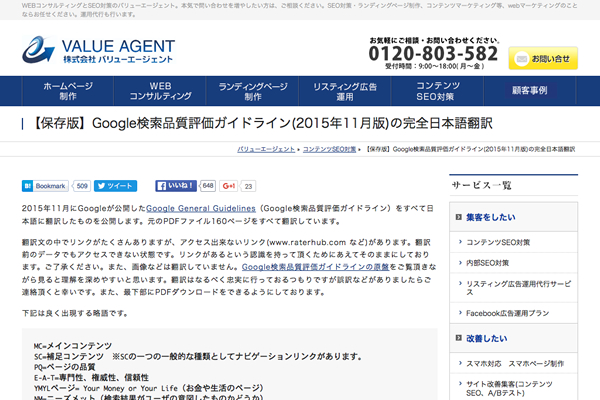Click the YMYLページ abbreviation line
Image resolution: width=600 pixels, height=400 pixels.
pyautogui.click(x=148, y=388)
